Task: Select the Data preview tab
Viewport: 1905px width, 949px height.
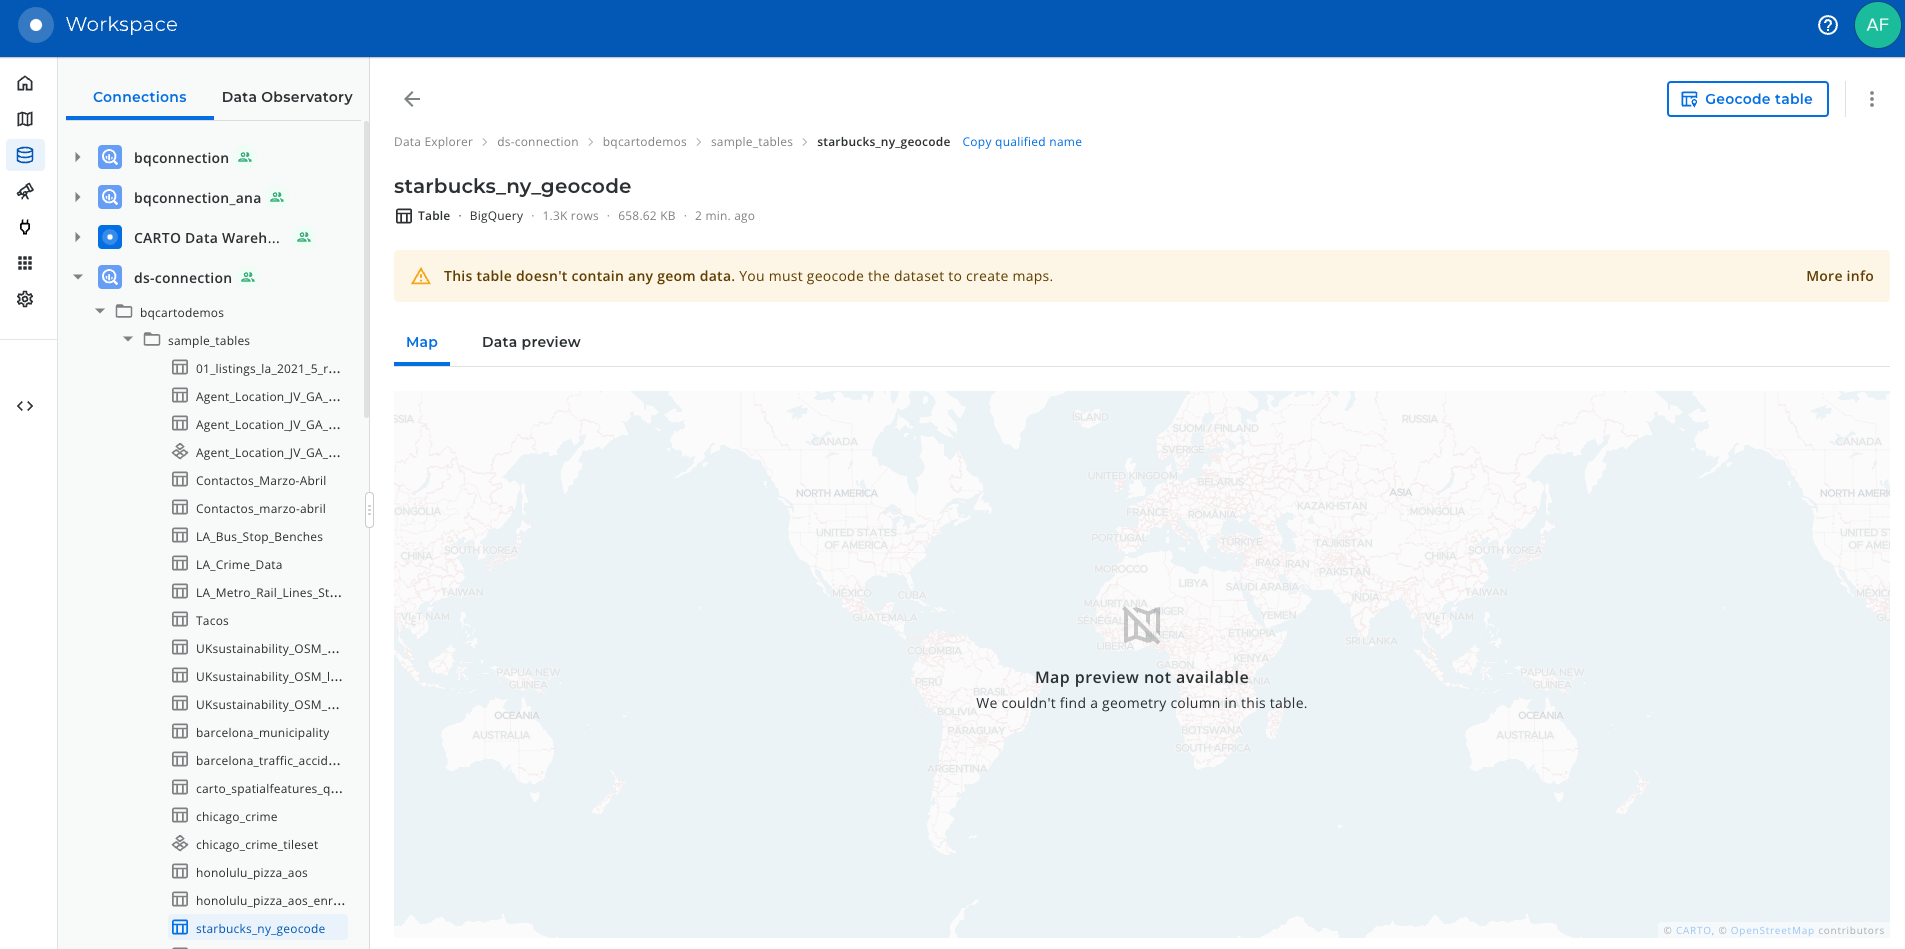Action: point(531,342)
